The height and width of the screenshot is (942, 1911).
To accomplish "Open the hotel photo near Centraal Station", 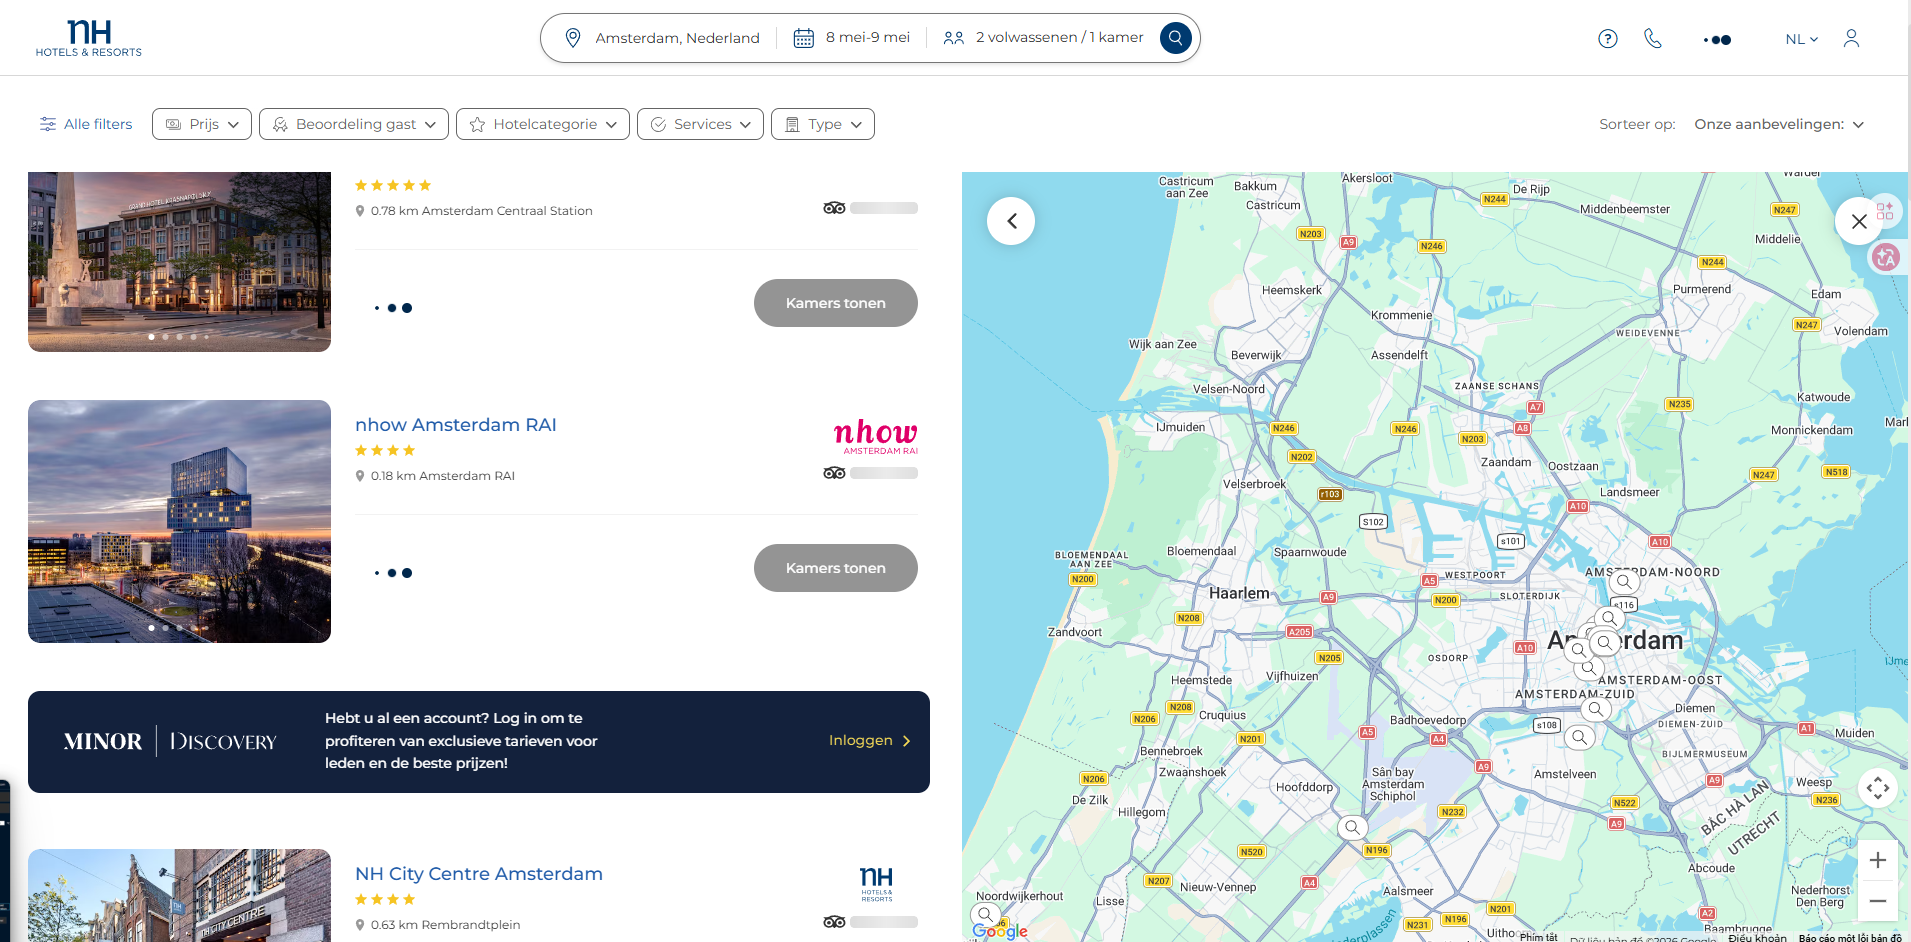I will (179, 262).
